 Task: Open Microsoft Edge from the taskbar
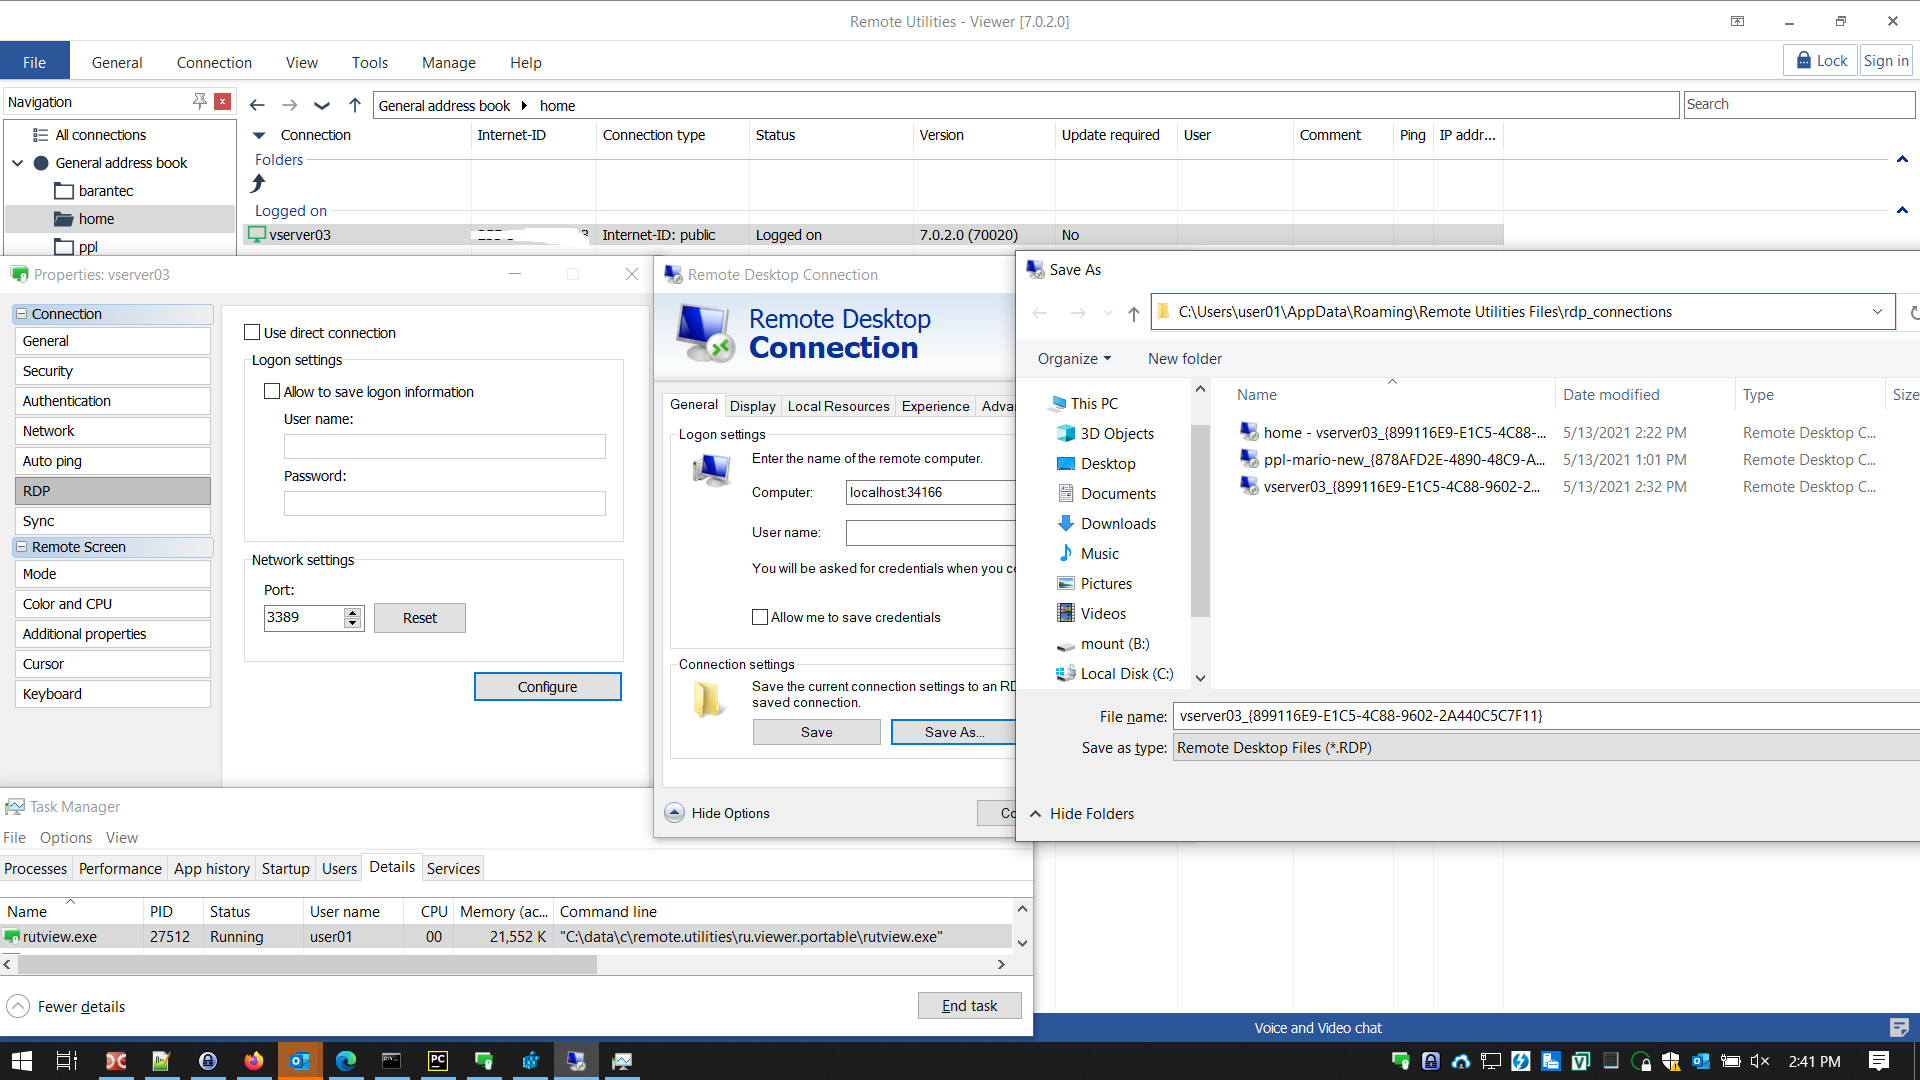click(x=346, y=1061)
